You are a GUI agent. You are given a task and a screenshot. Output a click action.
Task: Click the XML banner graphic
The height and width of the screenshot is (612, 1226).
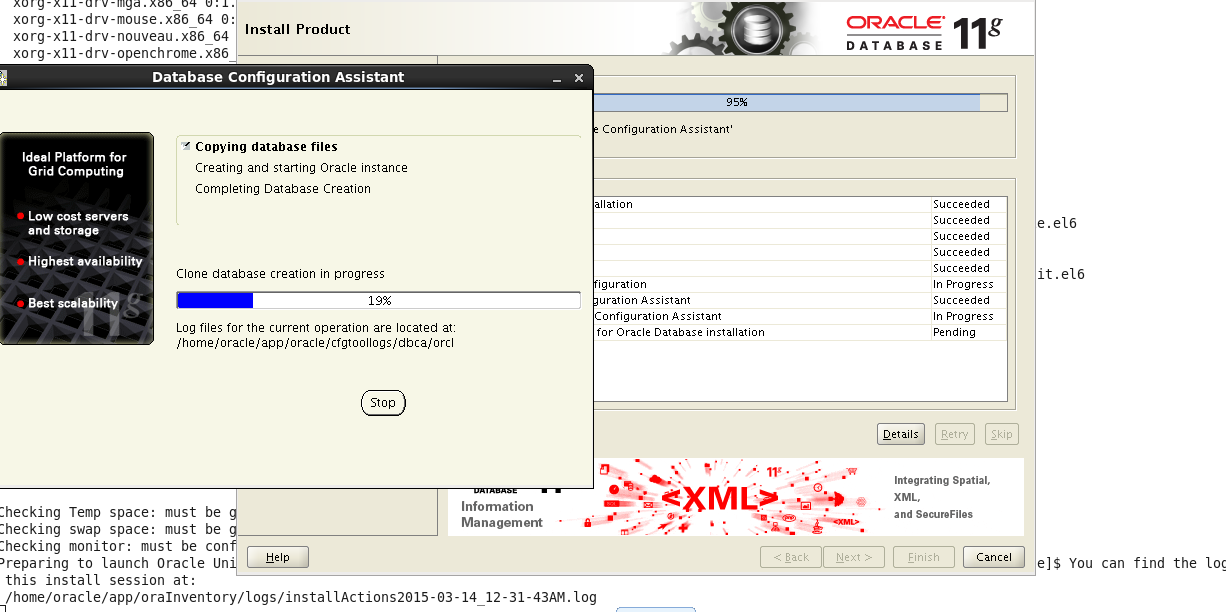(719, 497)
